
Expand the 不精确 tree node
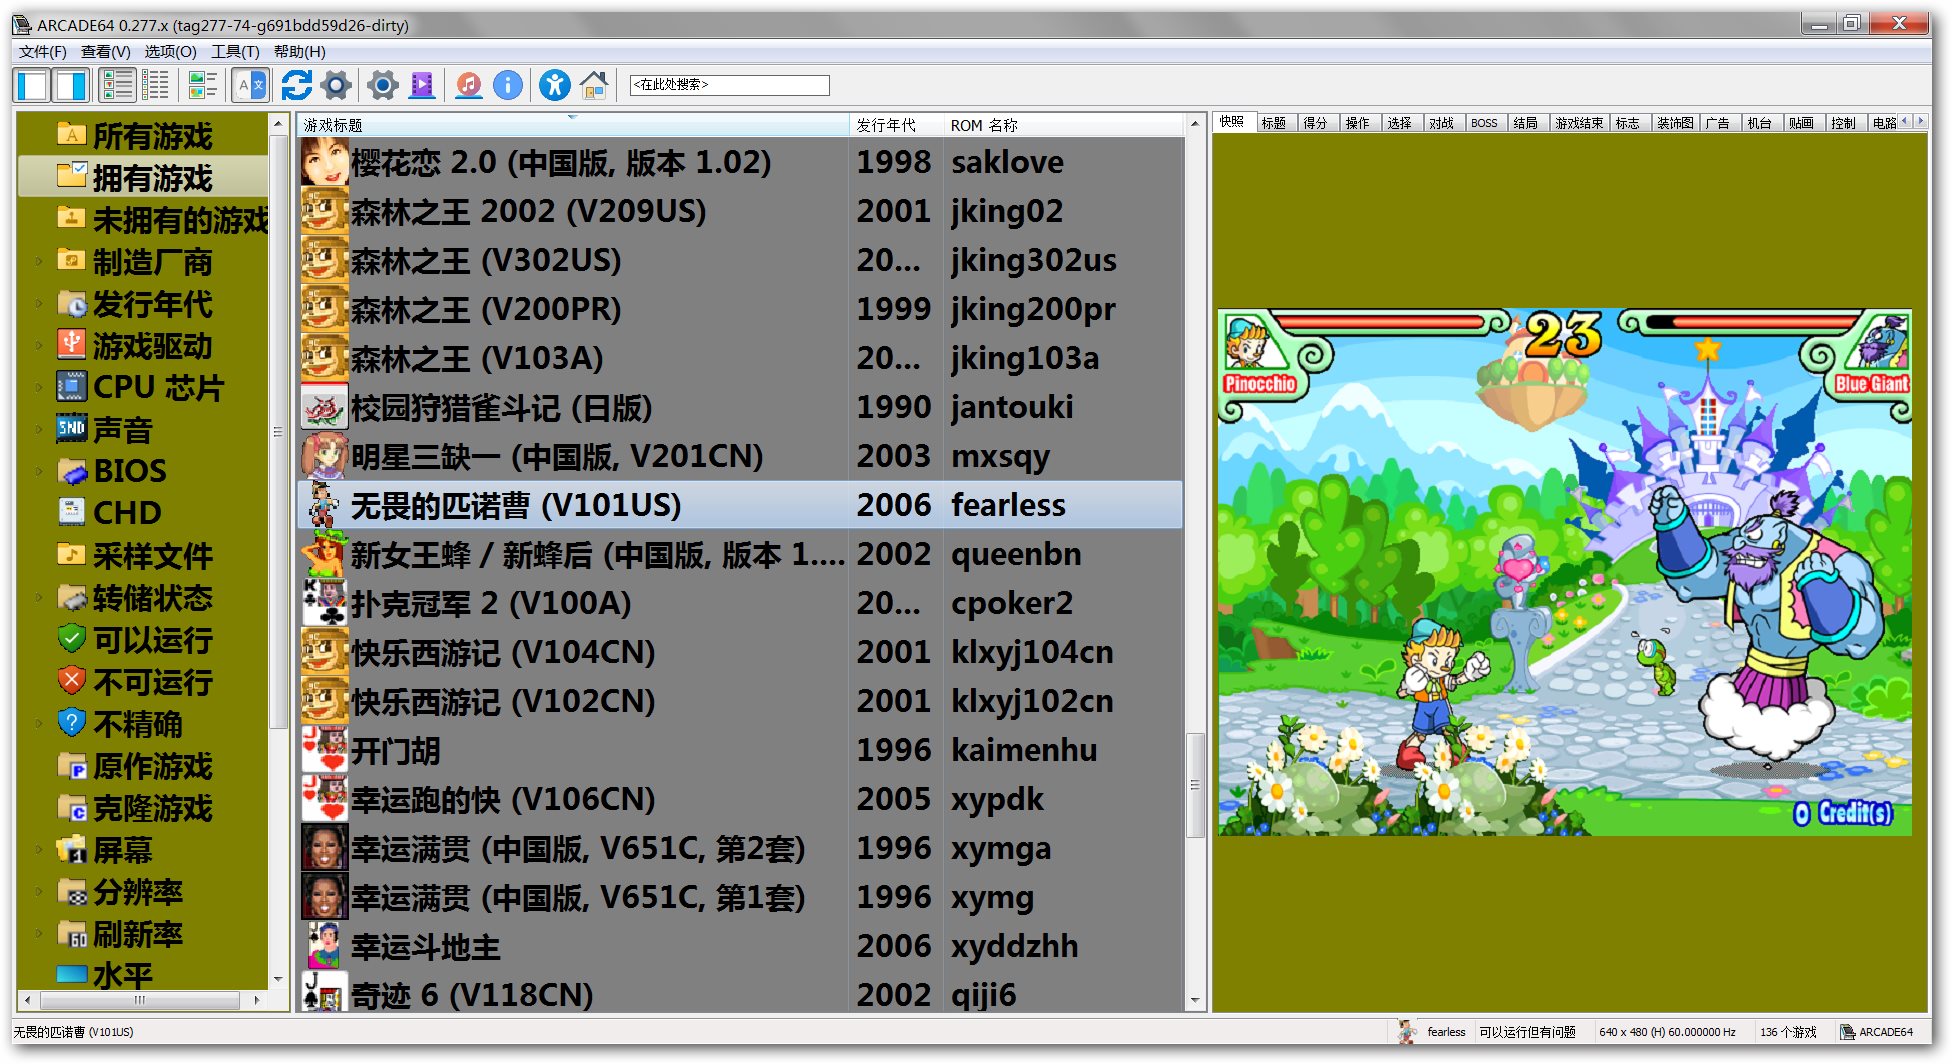(39, 724)
